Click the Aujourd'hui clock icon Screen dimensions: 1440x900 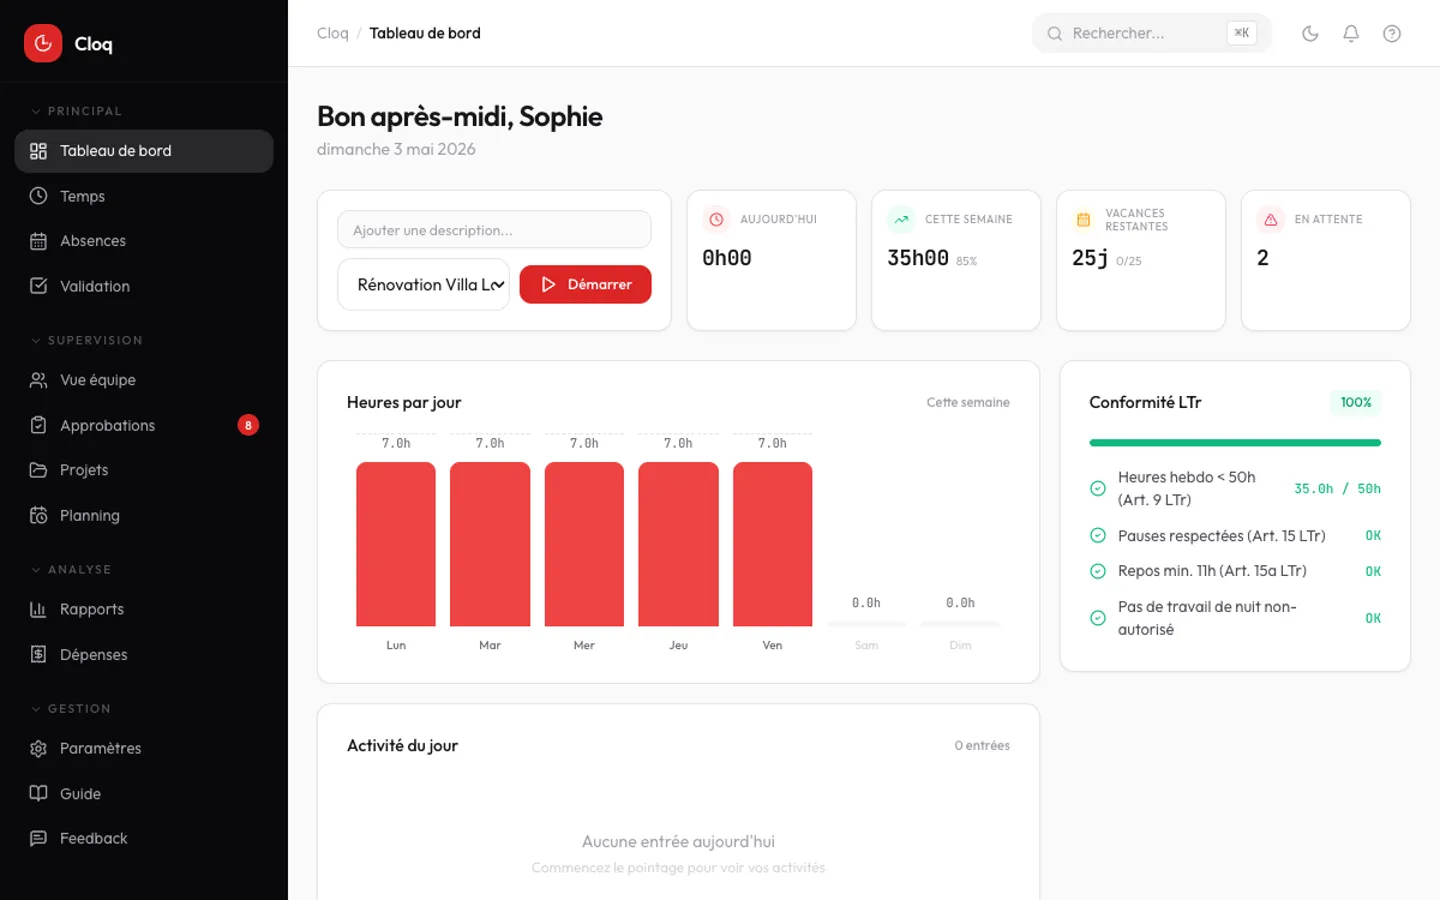[x=716, y=219]
